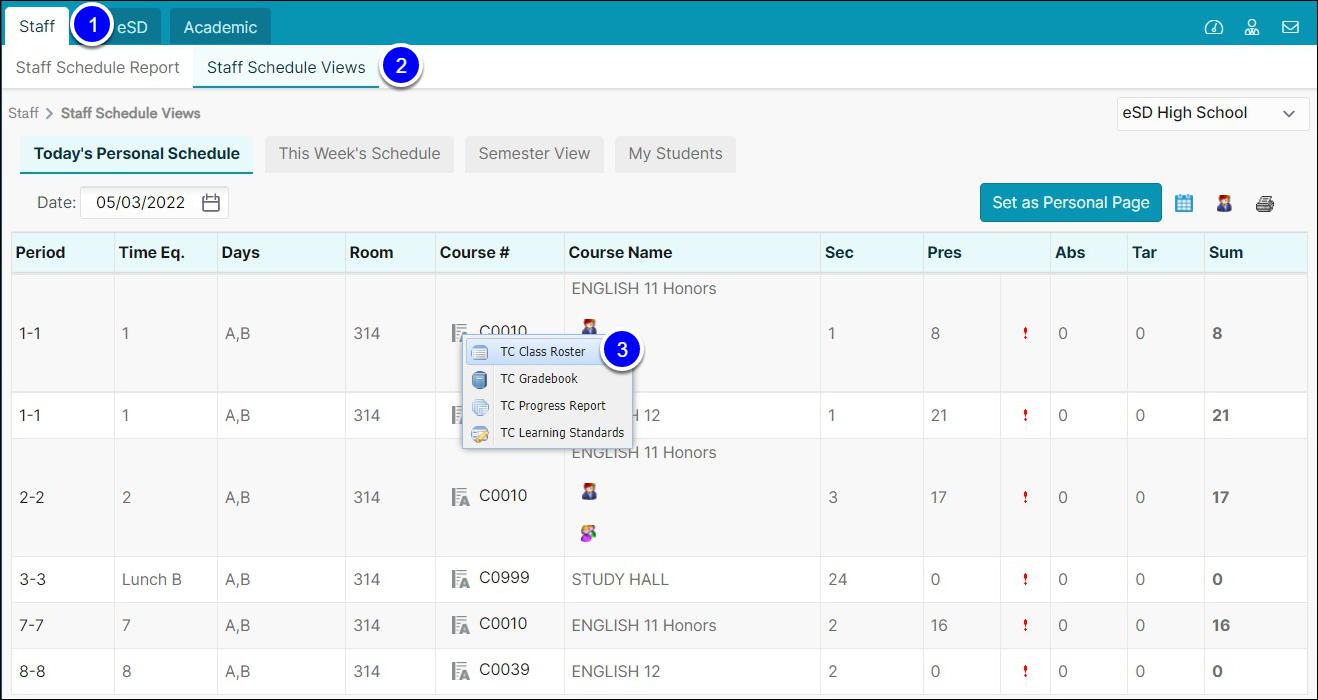Click the Set as Personal Page button
1318x700 pixels.
(x=1071, y=202)
